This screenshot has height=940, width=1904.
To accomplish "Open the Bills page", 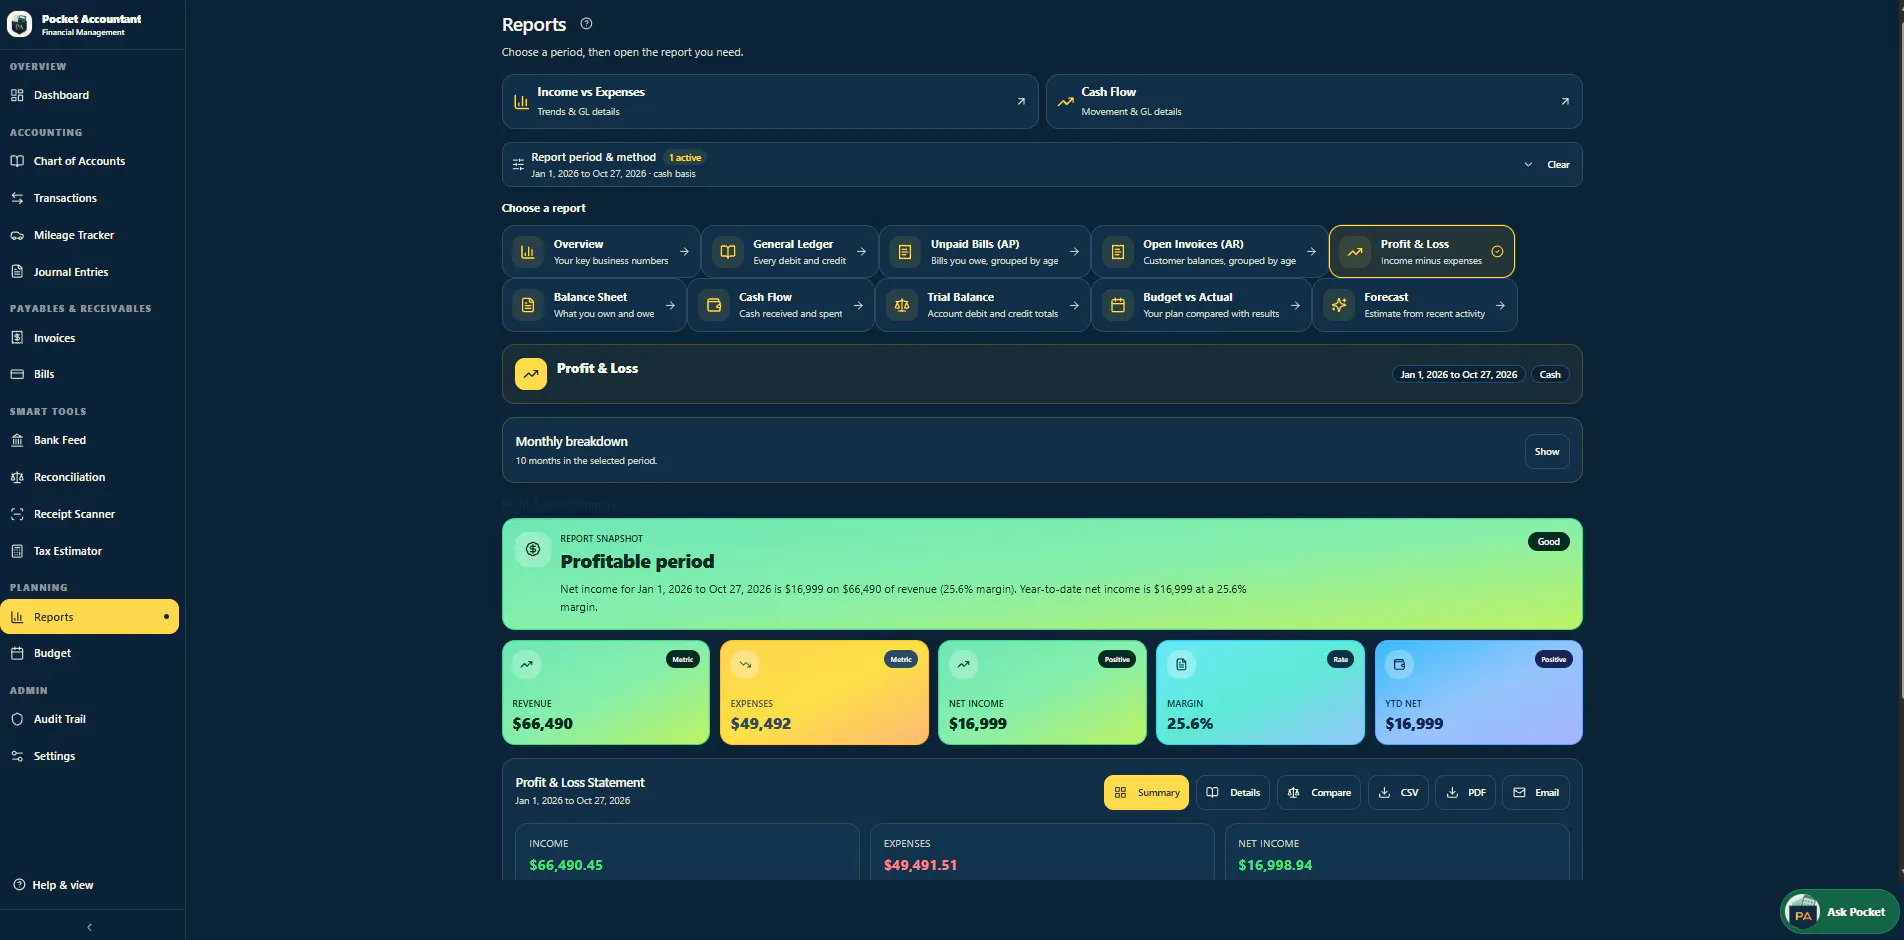I will [90, 374].
